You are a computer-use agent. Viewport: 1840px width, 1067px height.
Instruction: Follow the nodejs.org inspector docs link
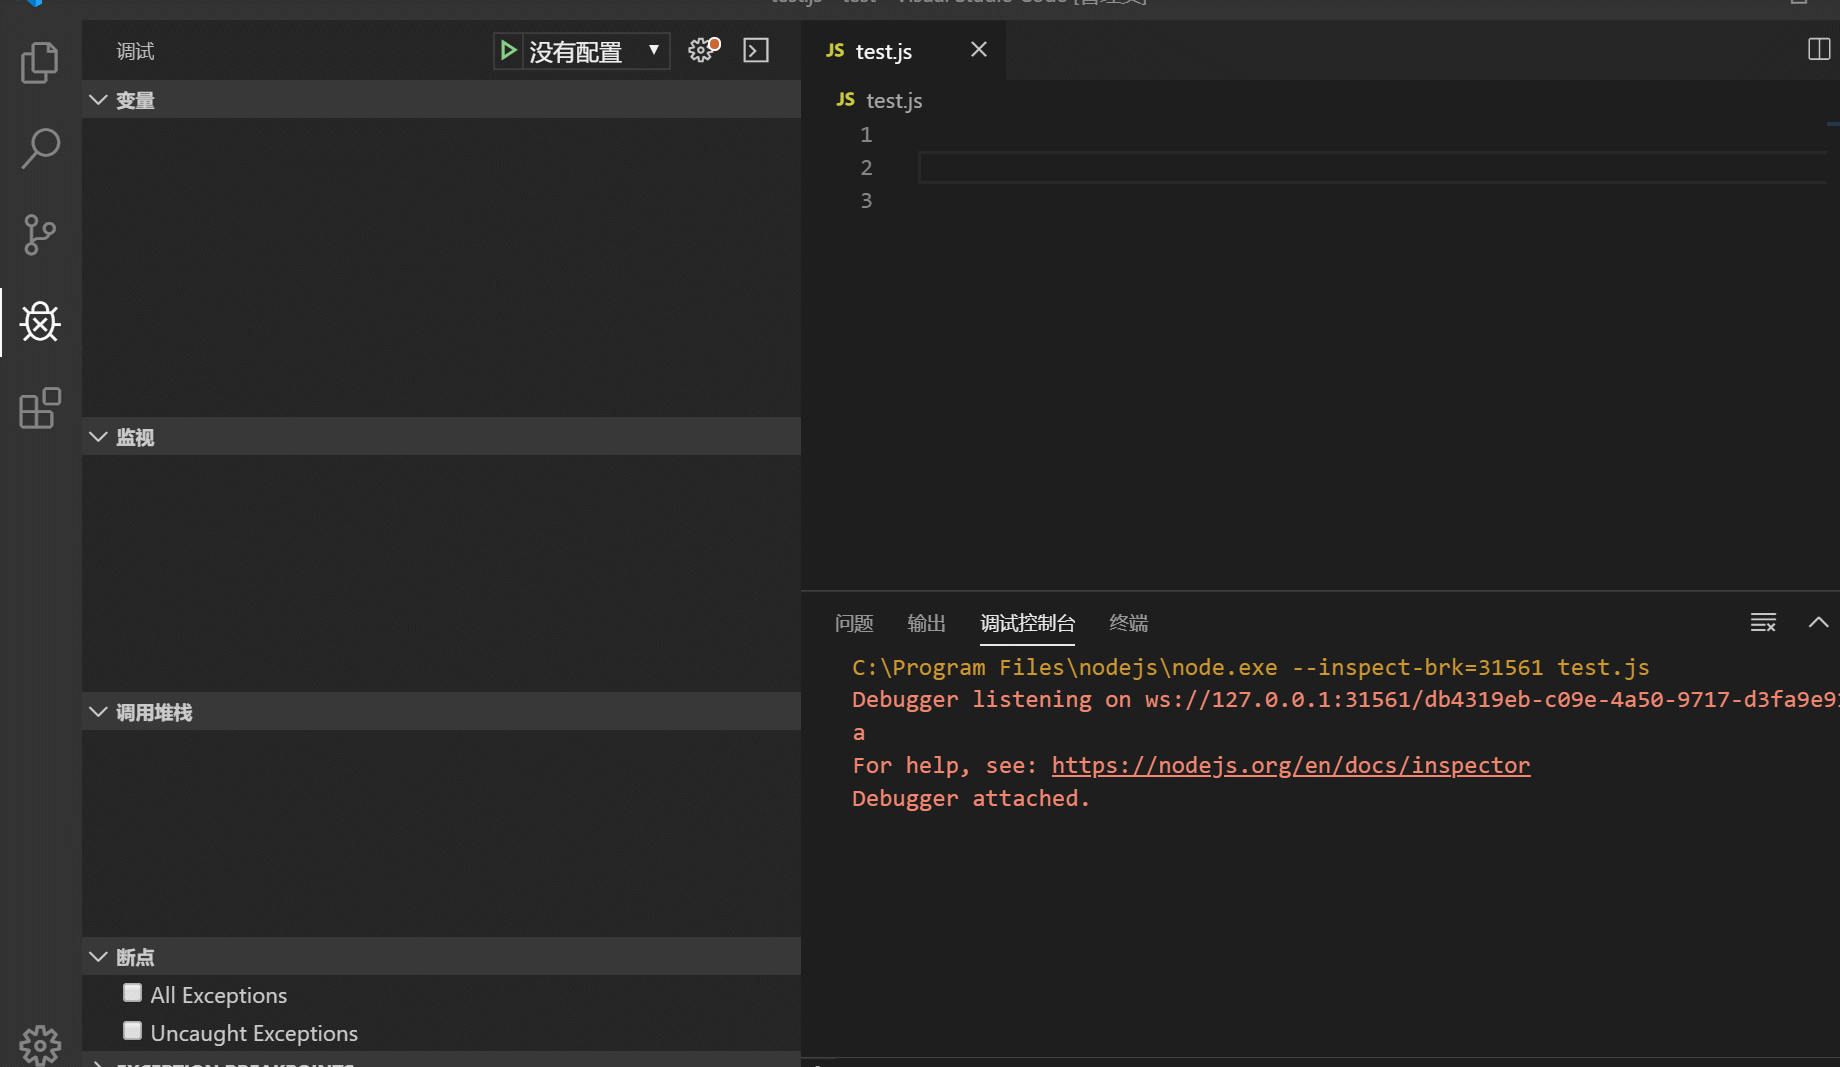1290,765
